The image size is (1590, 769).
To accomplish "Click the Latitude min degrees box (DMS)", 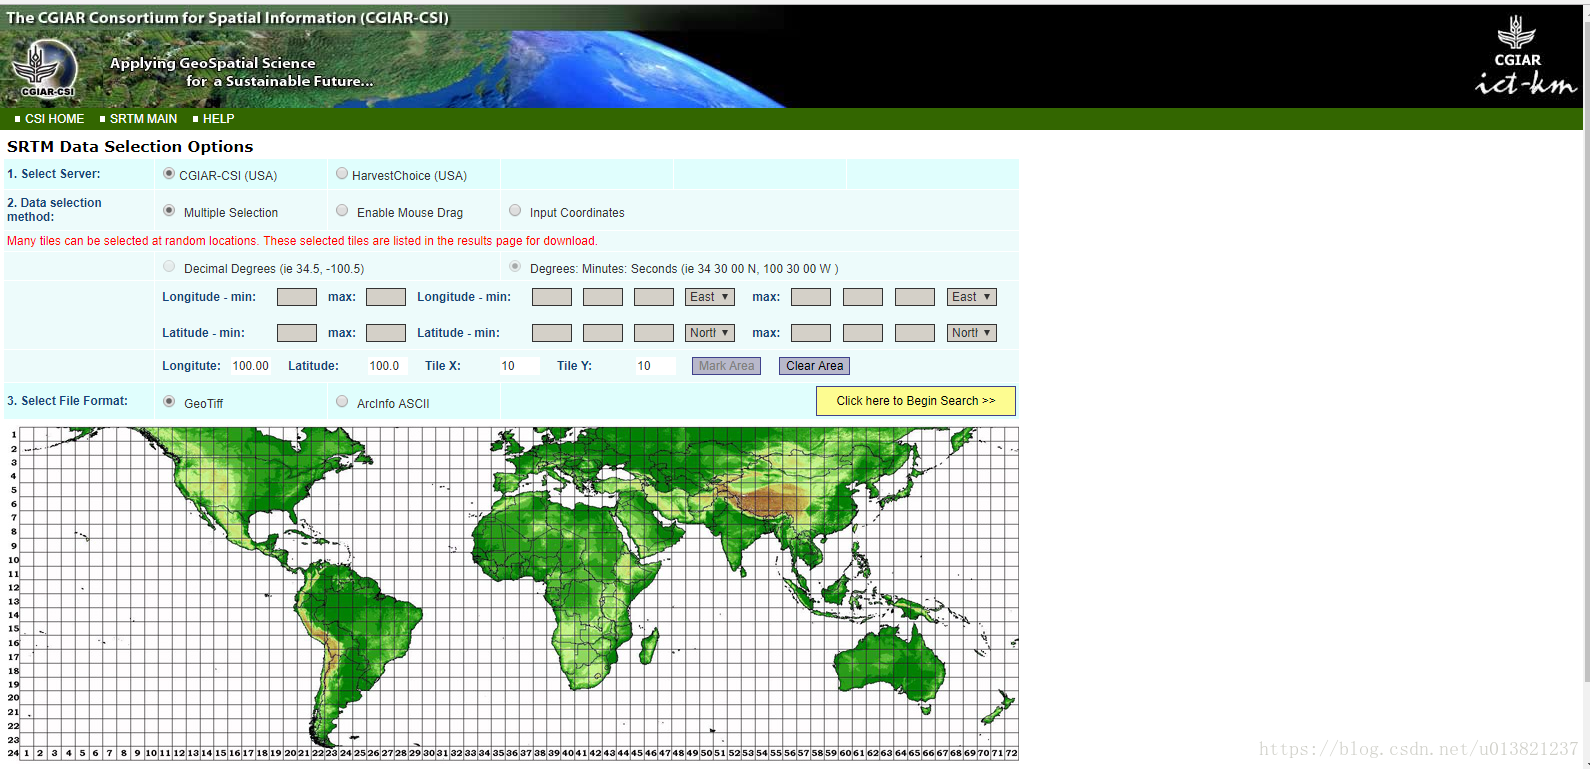I will point(552,333).
